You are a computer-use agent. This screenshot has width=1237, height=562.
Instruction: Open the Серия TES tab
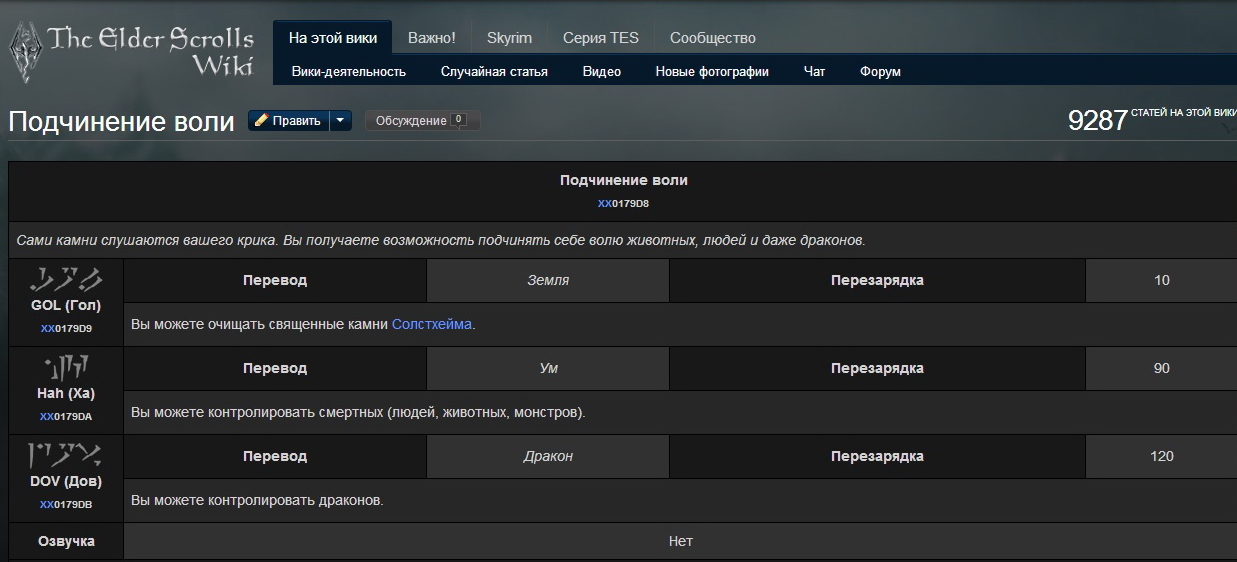(x=600, y=38)
